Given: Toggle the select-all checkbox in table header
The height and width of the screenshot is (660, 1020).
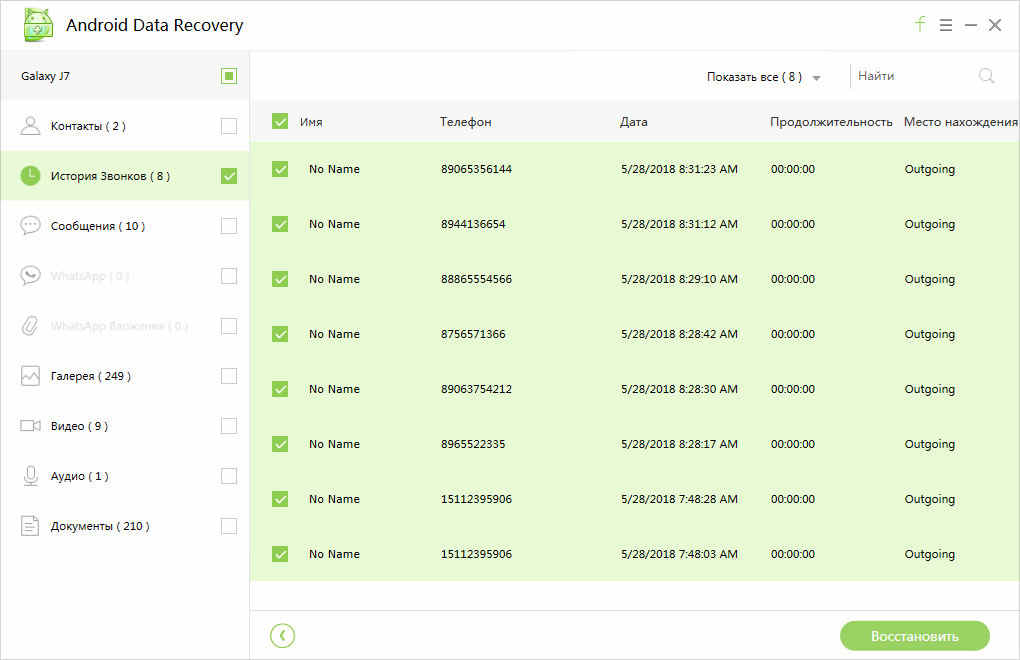Looking at the screenshot, I should 280,122.
